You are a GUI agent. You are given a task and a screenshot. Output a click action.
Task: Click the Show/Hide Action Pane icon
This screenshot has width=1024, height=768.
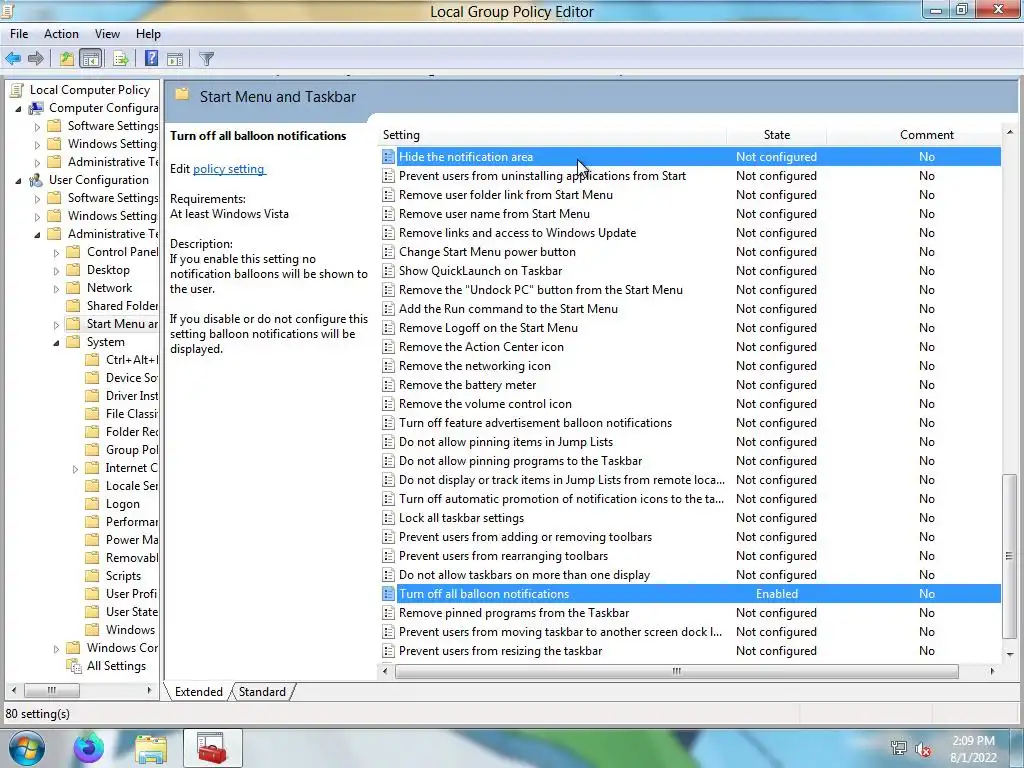(x=175, y=59)
